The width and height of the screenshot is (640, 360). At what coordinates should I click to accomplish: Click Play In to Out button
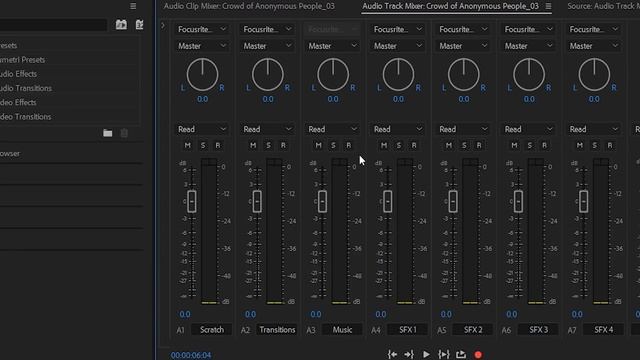click(x=443, y=354)
